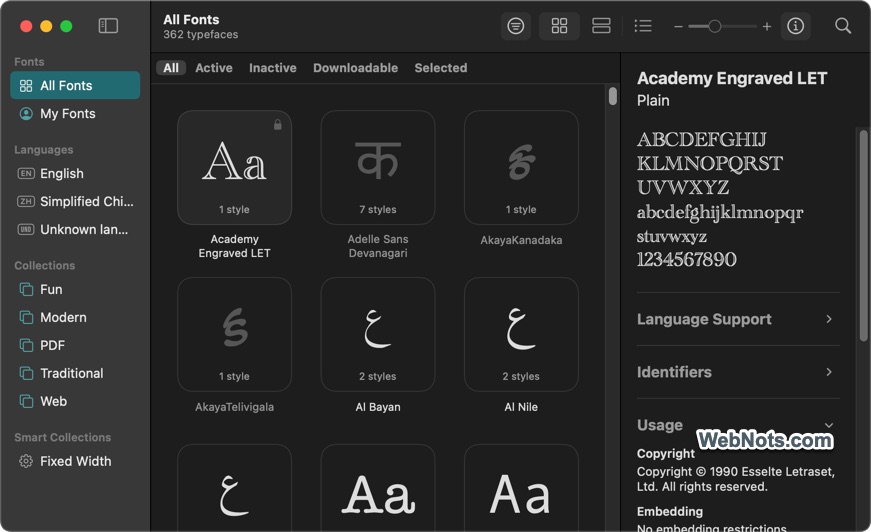Select the AkayaKanadaka font card
871x532 pixels.
point(521,168)
